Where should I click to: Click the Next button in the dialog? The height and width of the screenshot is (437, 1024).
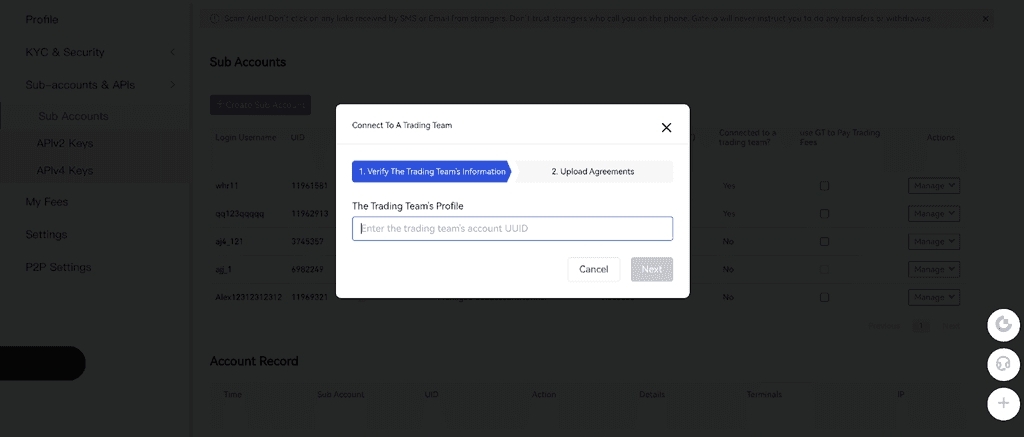tap(652, 269)
